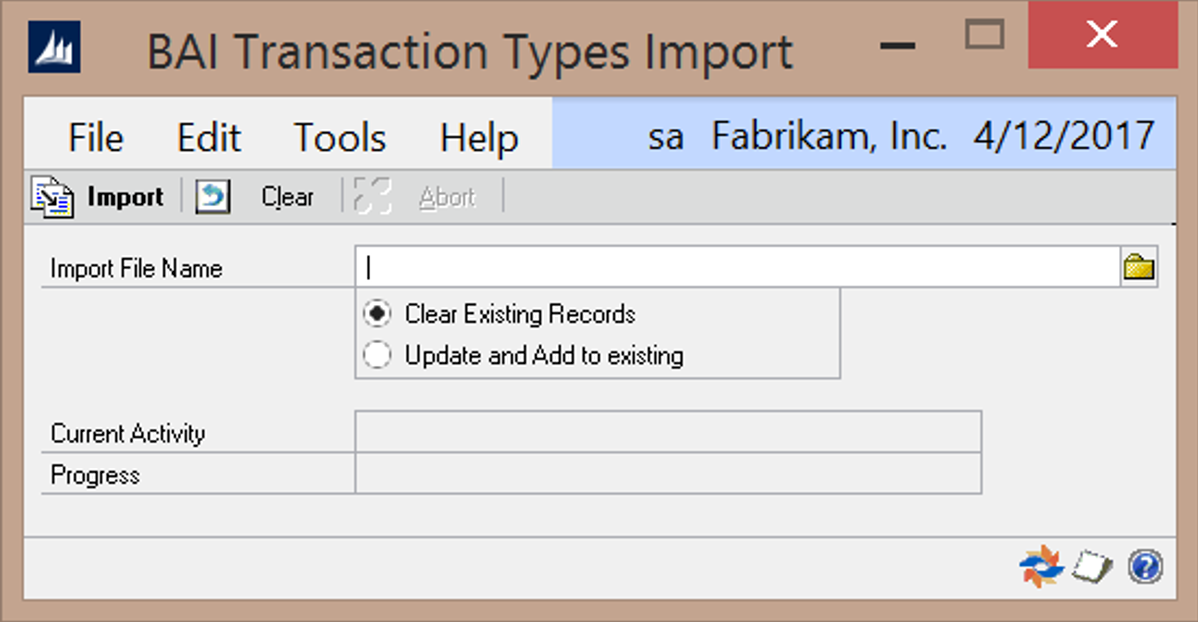1198x622 pixels.
Task: Open the Tools menu
Action: [340, 137]
